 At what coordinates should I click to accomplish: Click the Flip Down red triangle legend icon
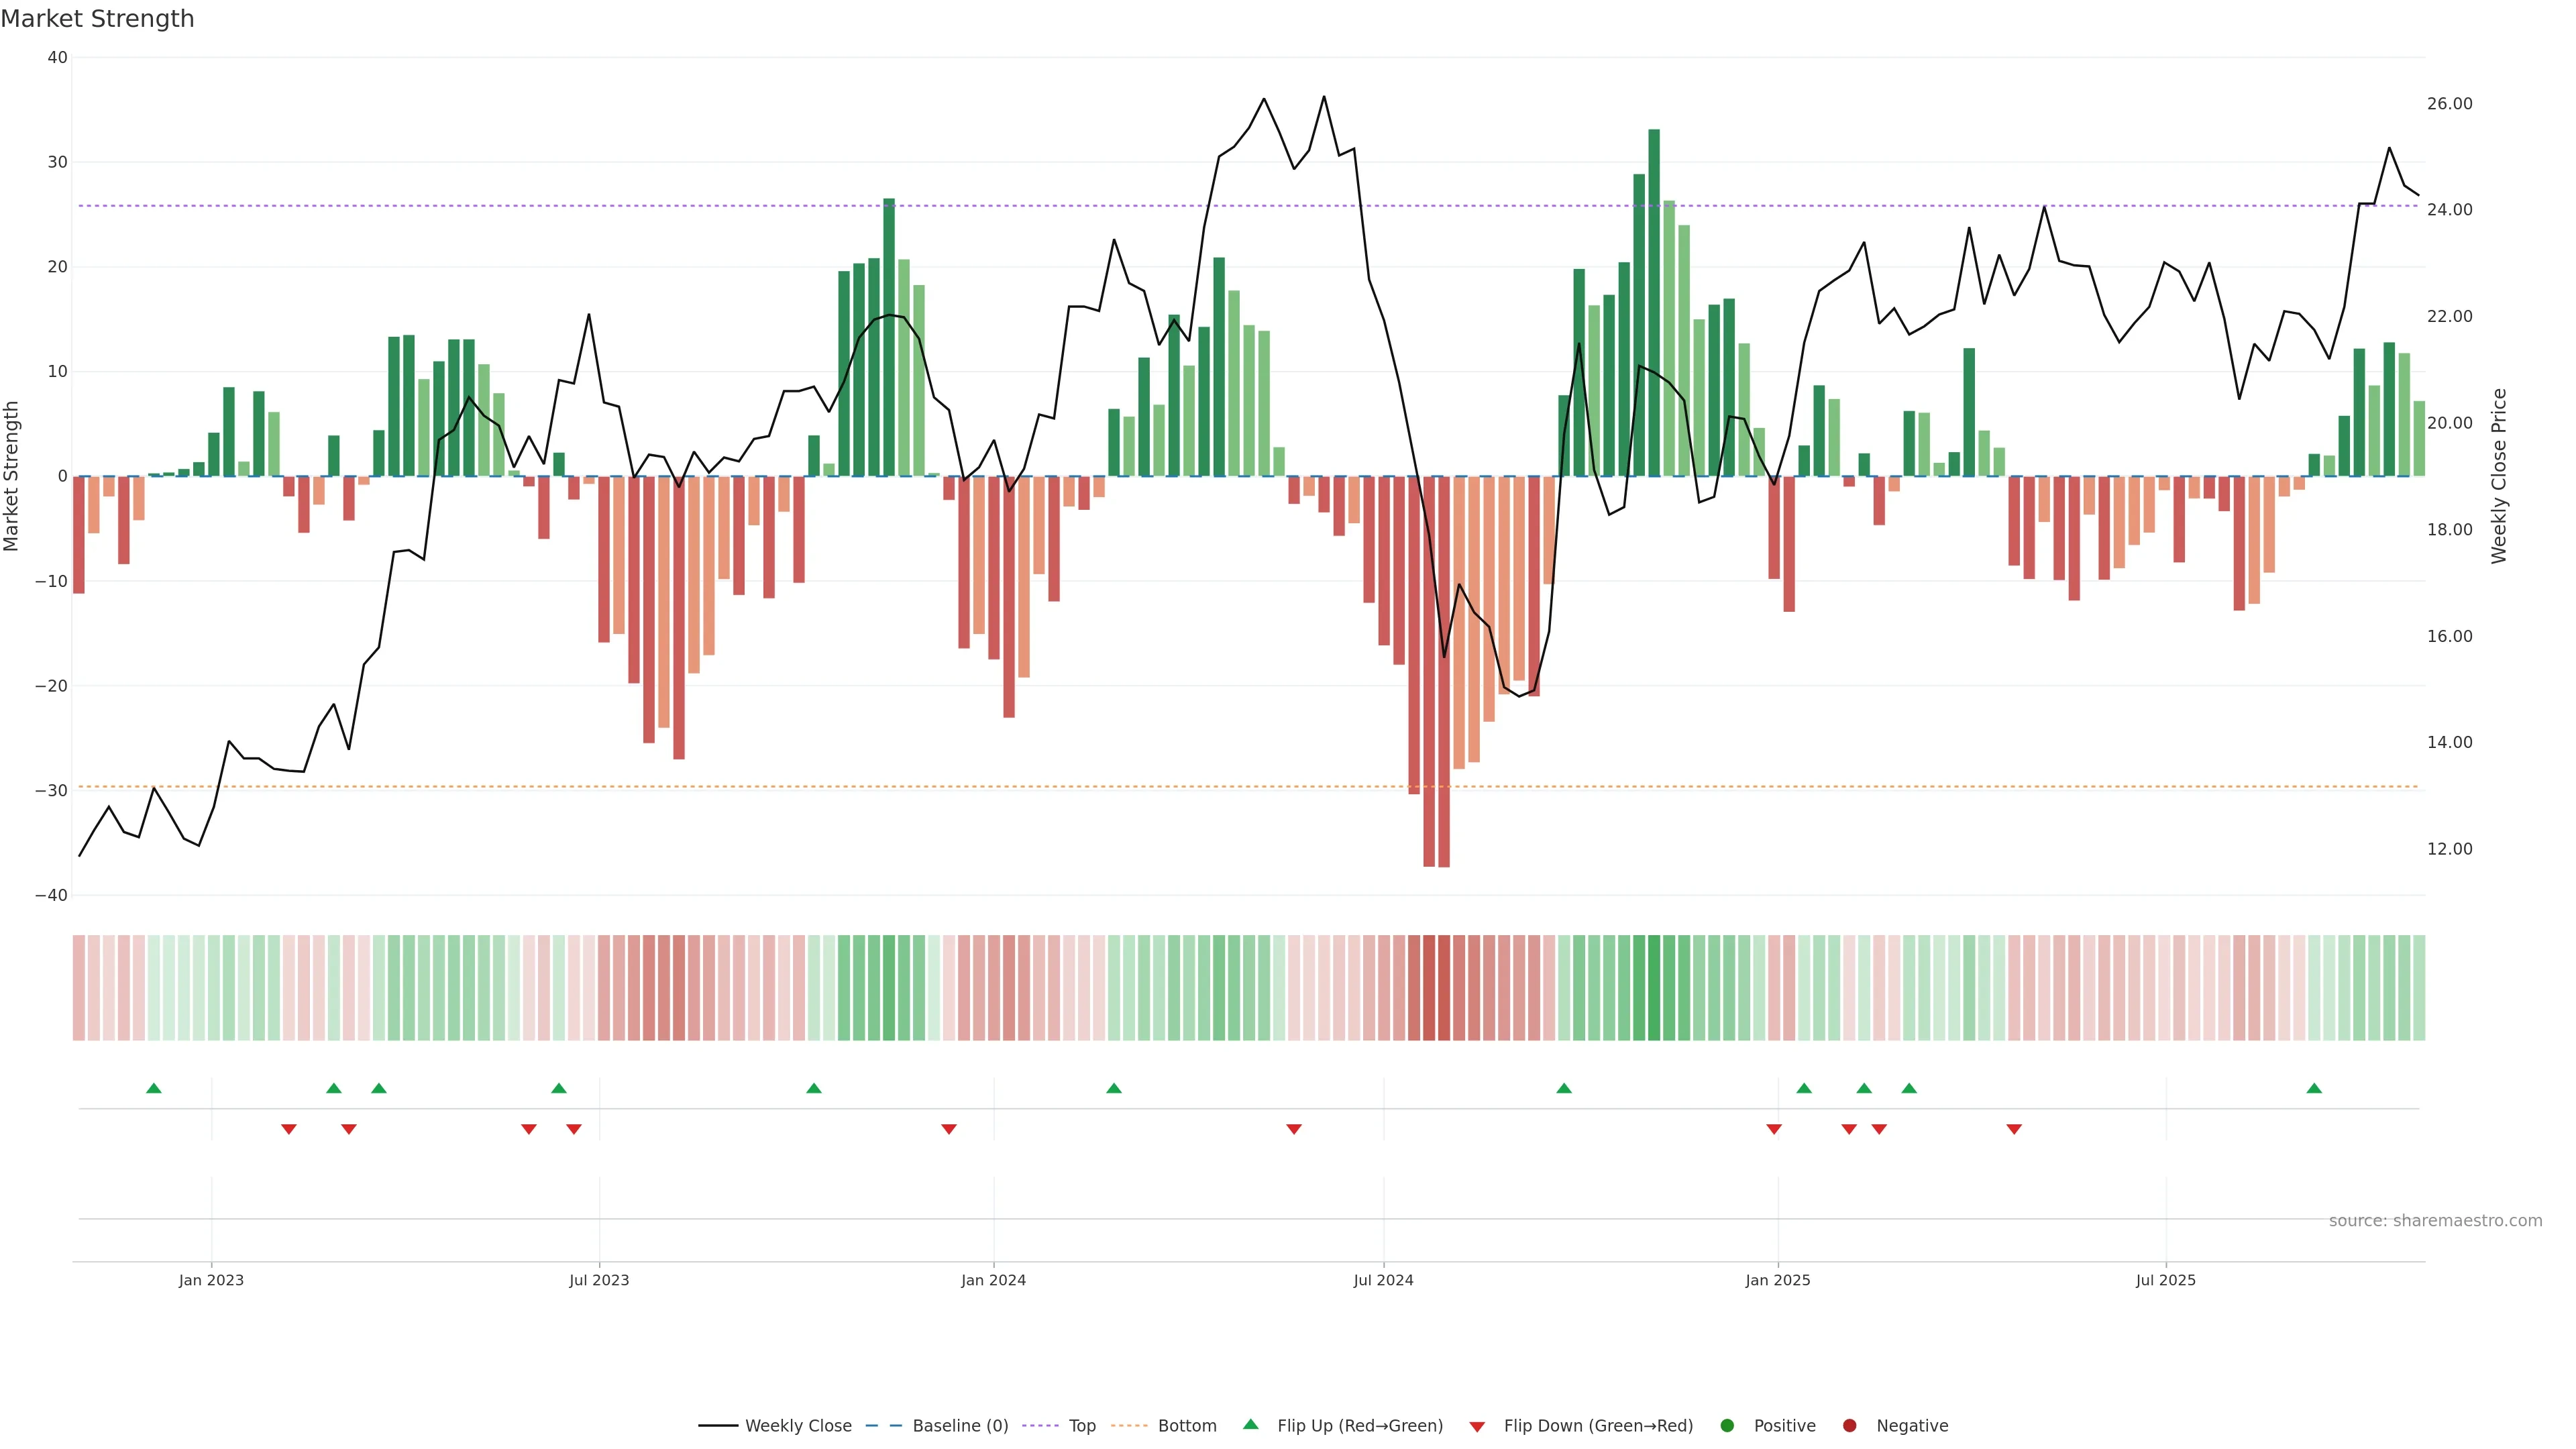(1477, 1427)
